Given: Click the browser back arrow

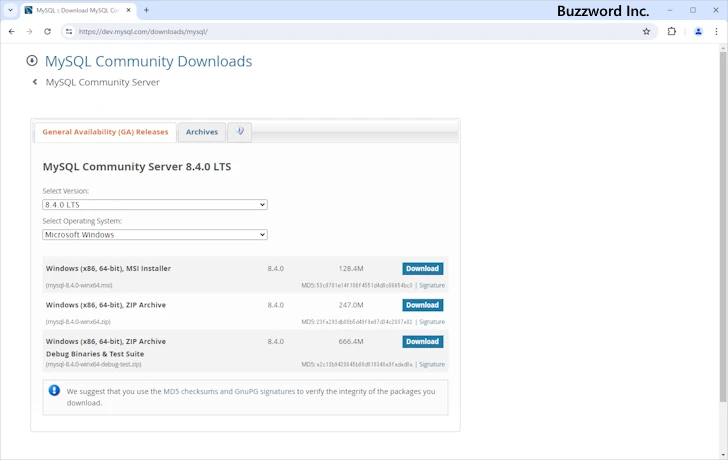Looking at the screenshot, I should pyautogui.click(x=11, y=31).
